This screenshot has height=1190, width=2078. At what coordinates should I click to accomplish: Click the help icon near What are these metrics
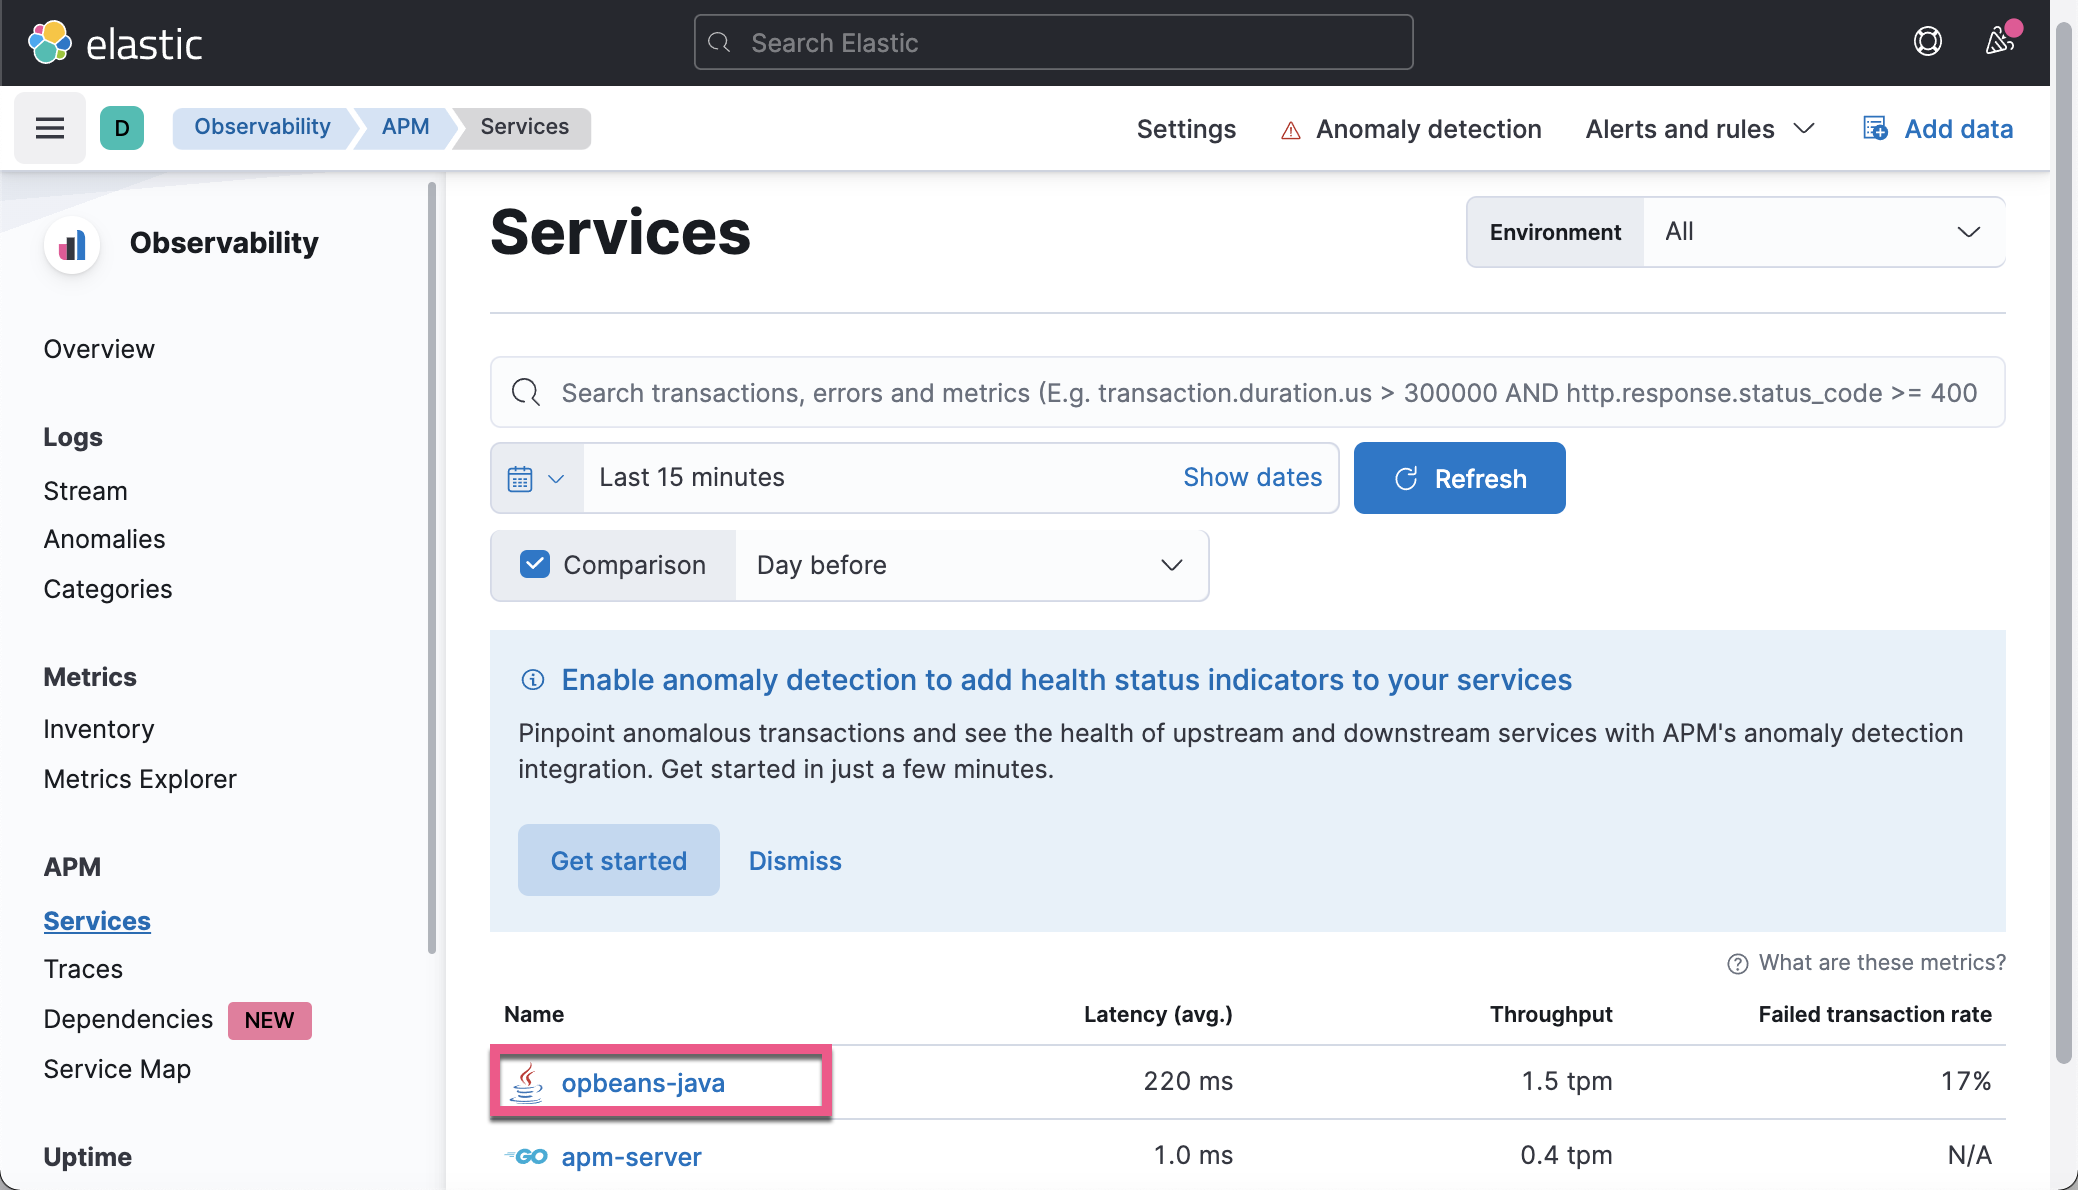(1736, 962)
